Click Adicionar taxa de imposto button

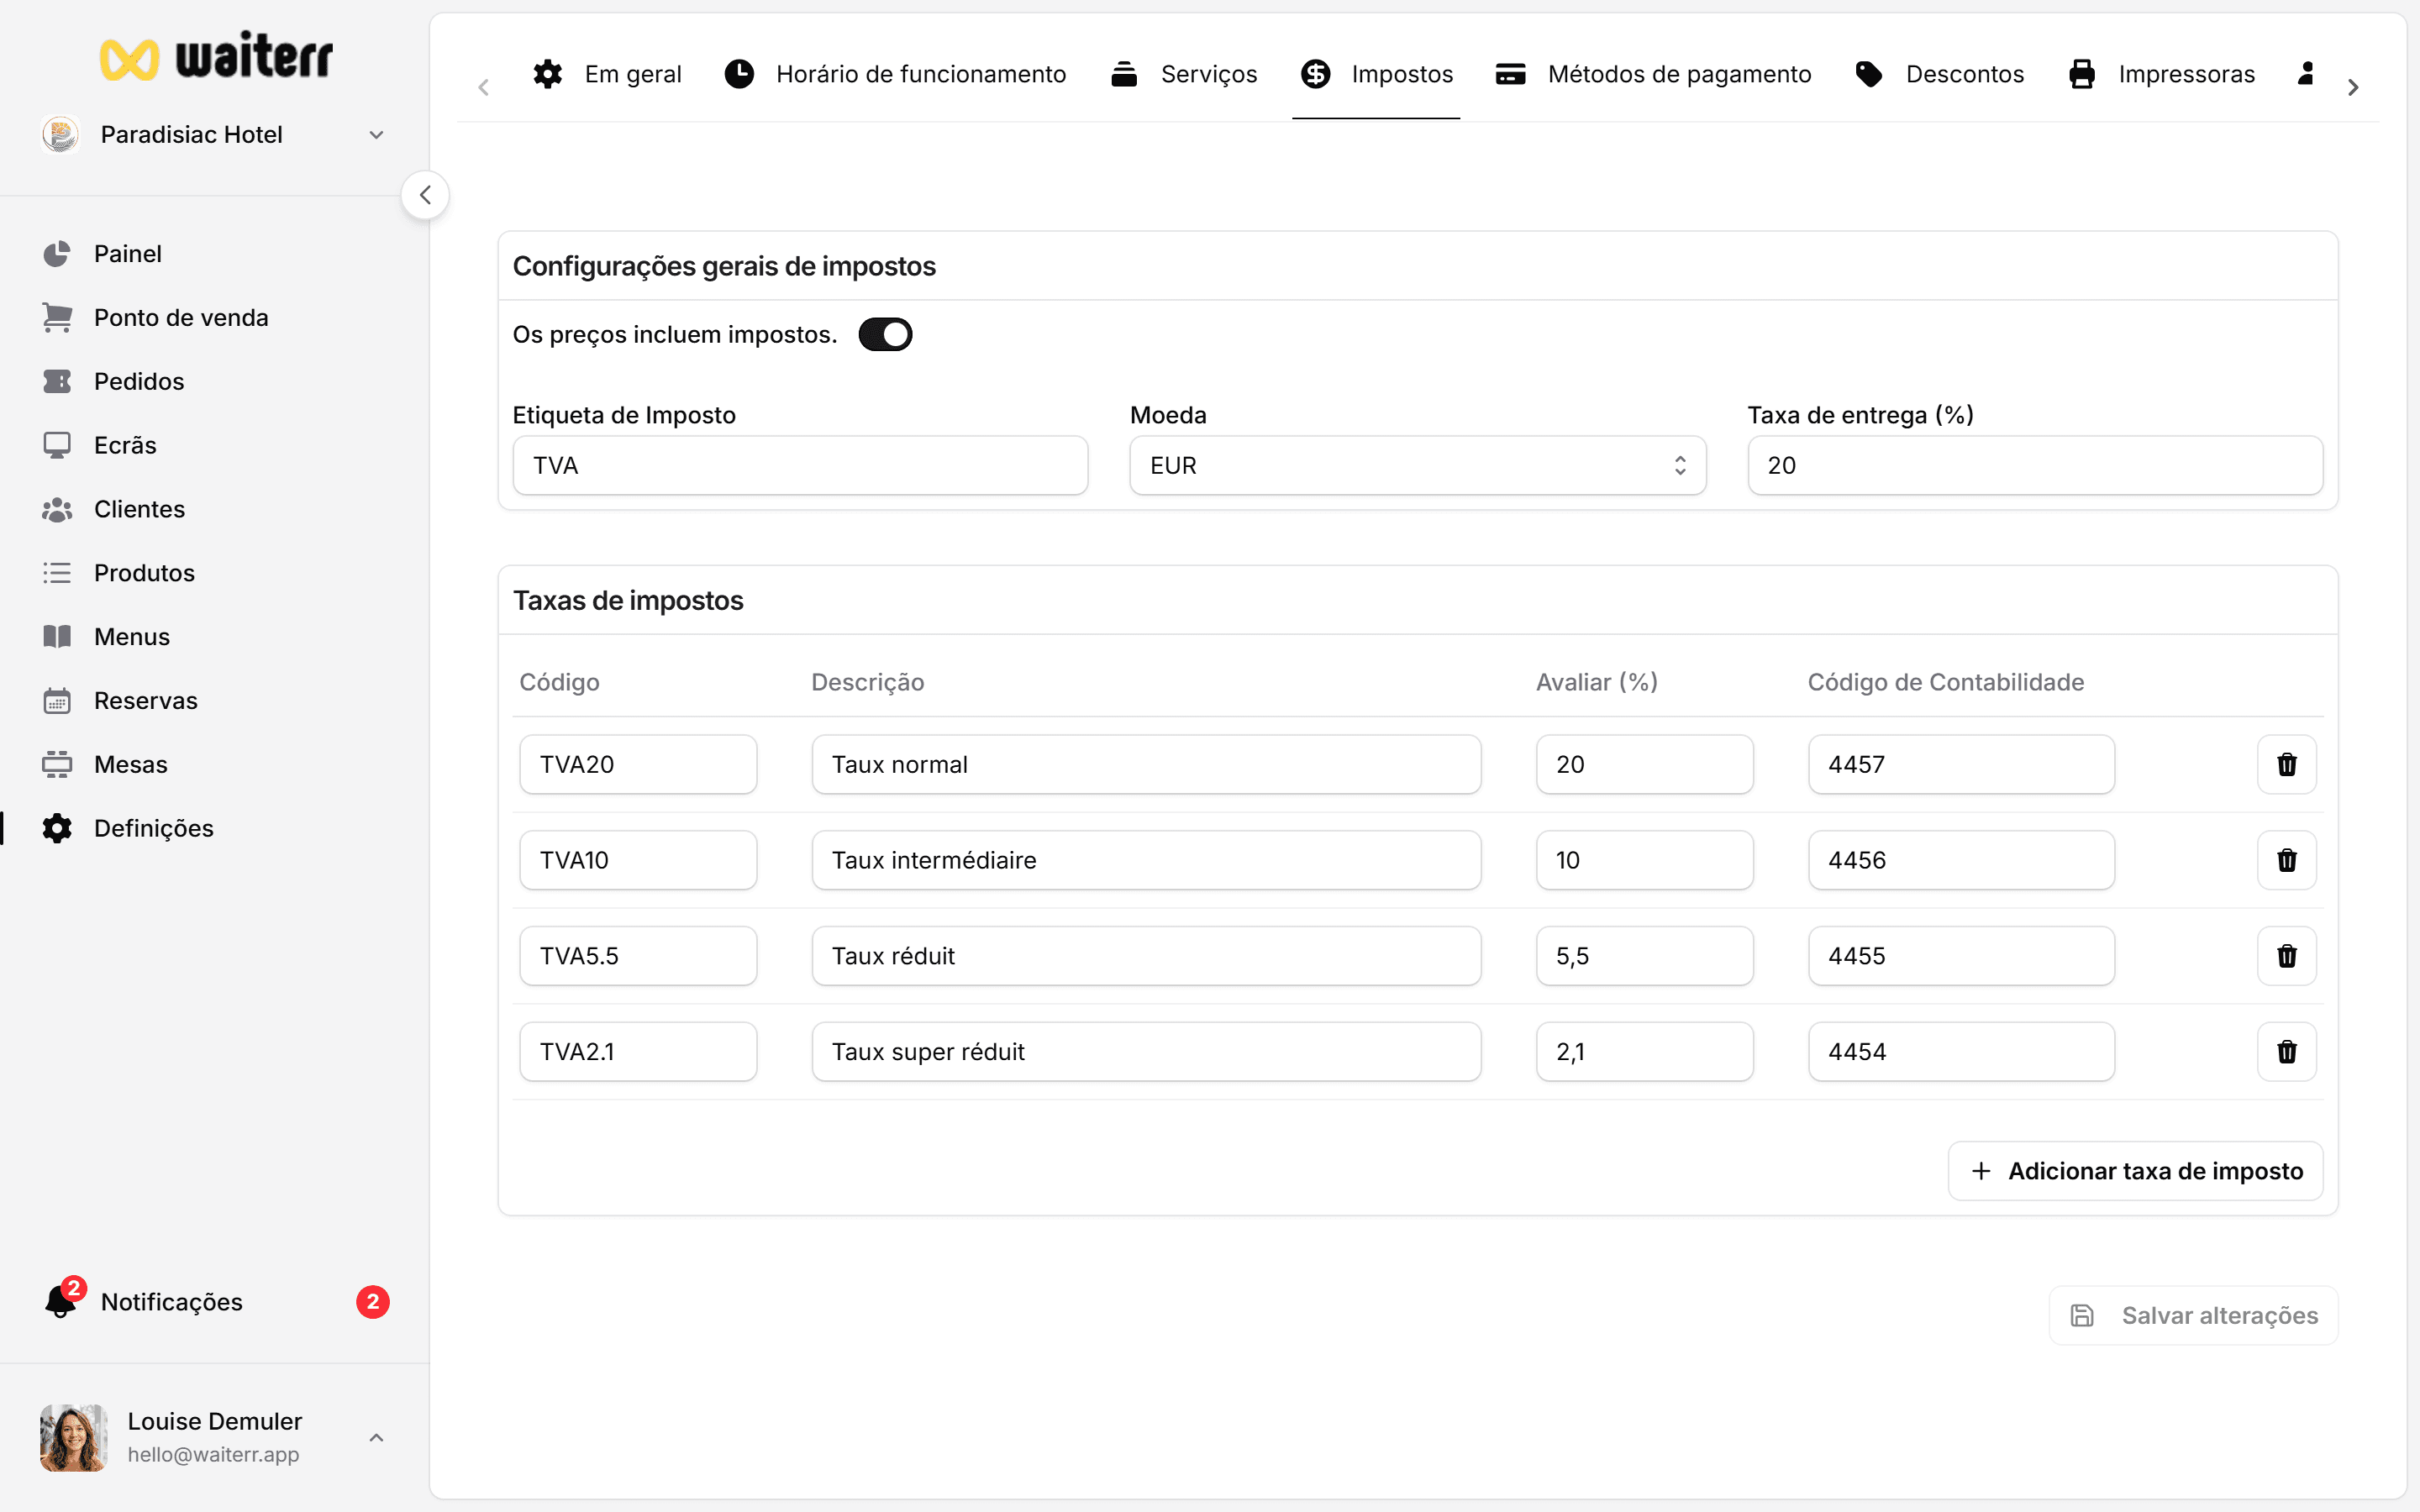2135,1171
